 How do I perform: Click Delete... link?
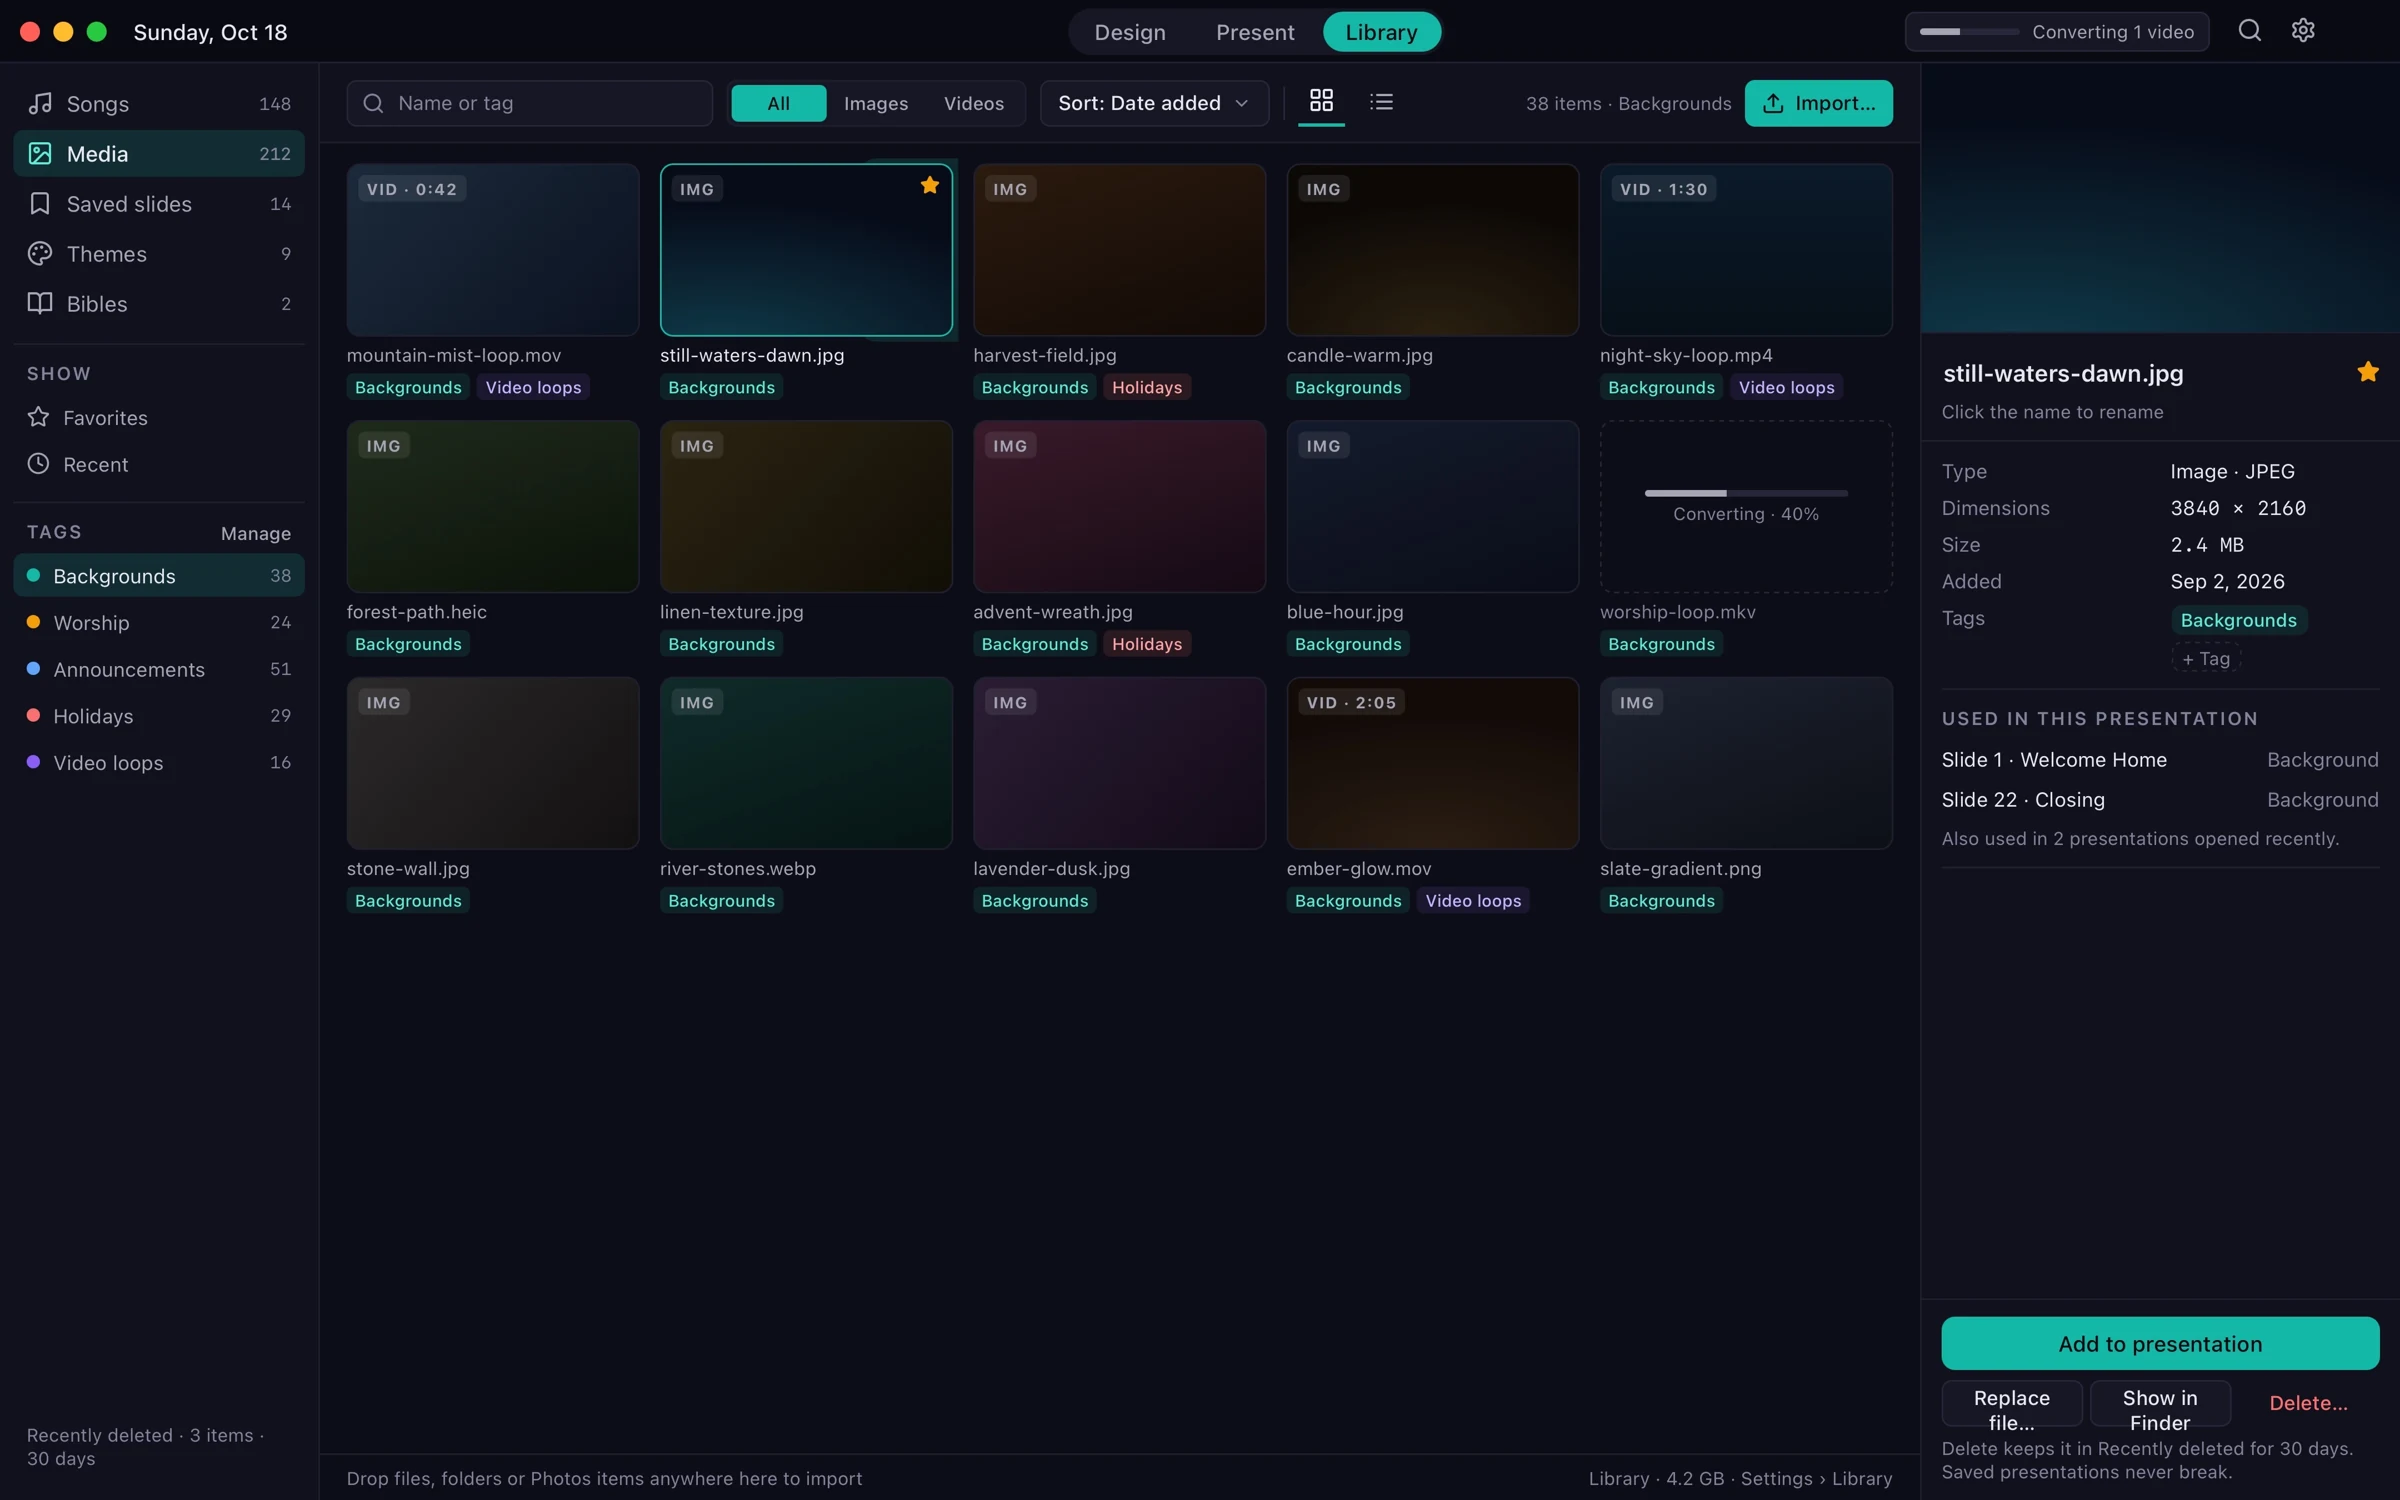click(x=2308, y=1403)
